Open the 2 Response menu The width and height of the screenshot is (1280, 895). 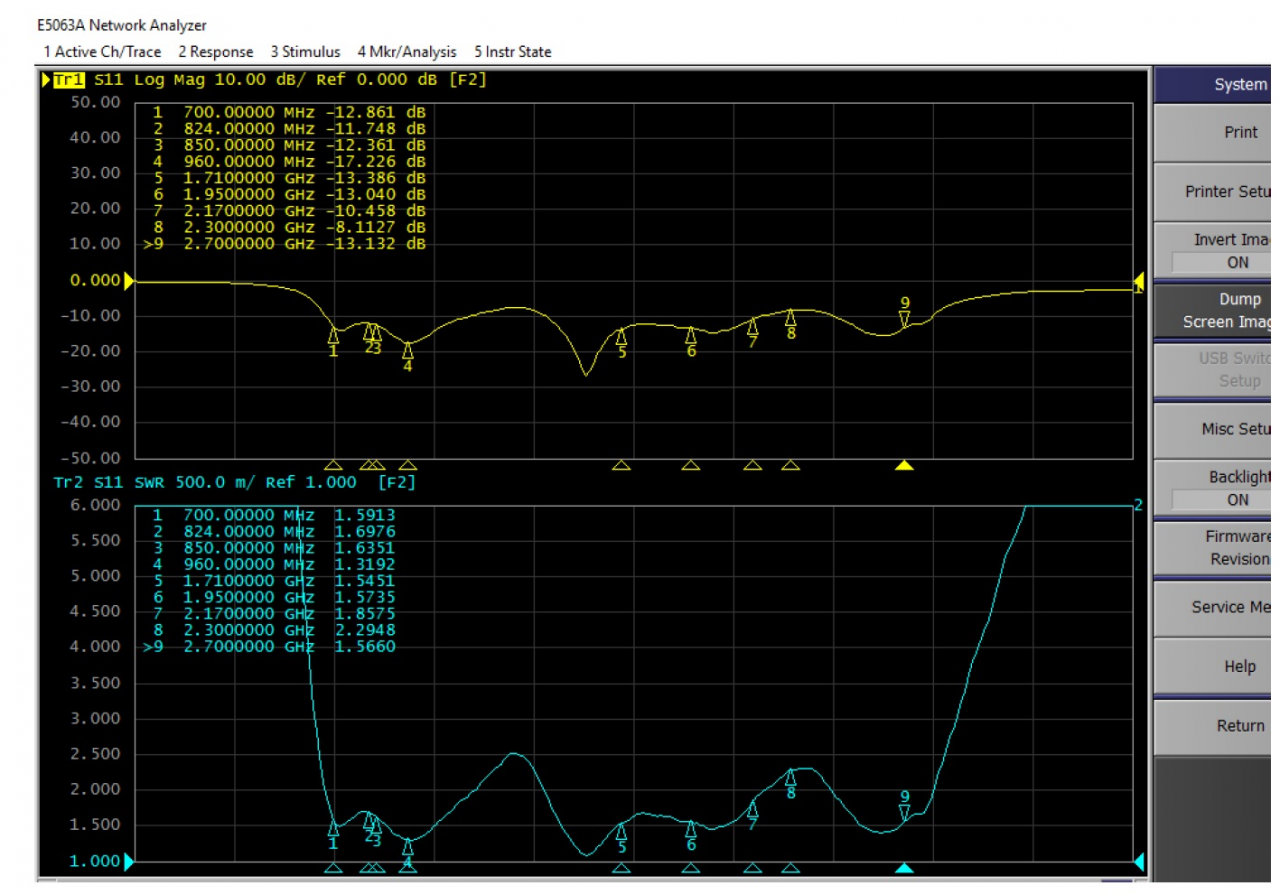point(218,52)
